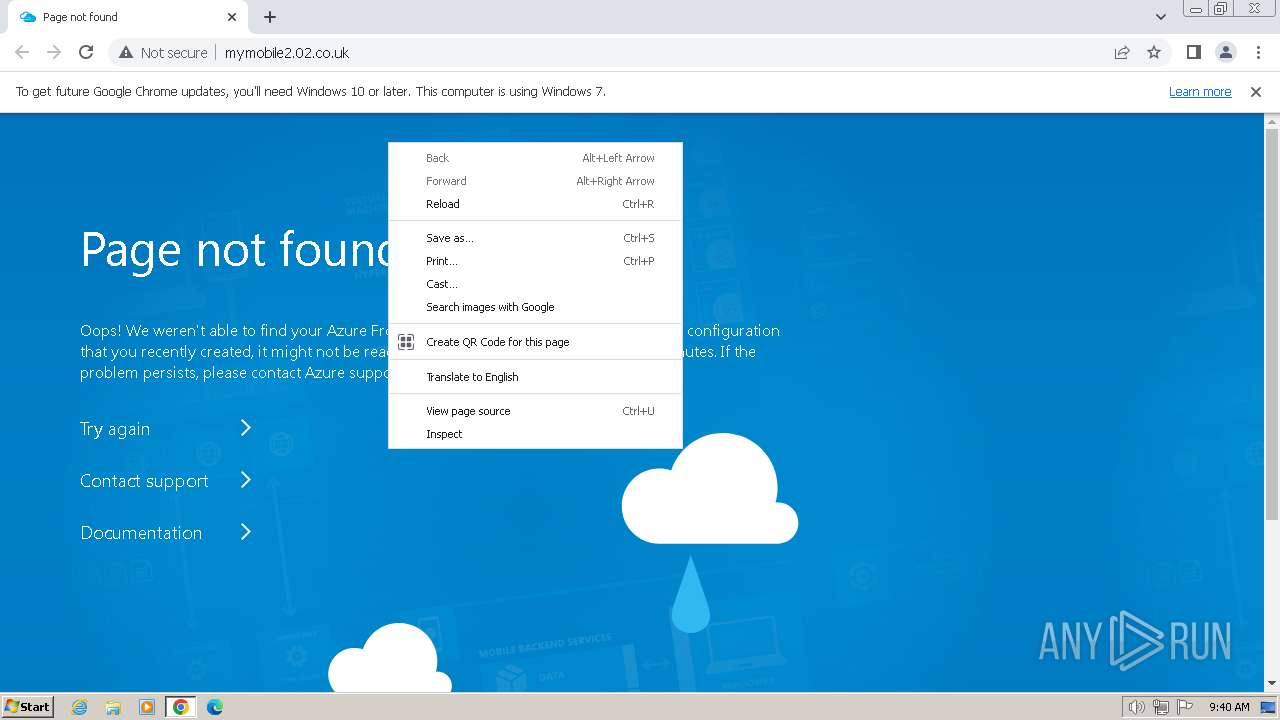Click the Not secure warning icon
The width and height of the screenshot is (1280, 720).
(125, 52)
